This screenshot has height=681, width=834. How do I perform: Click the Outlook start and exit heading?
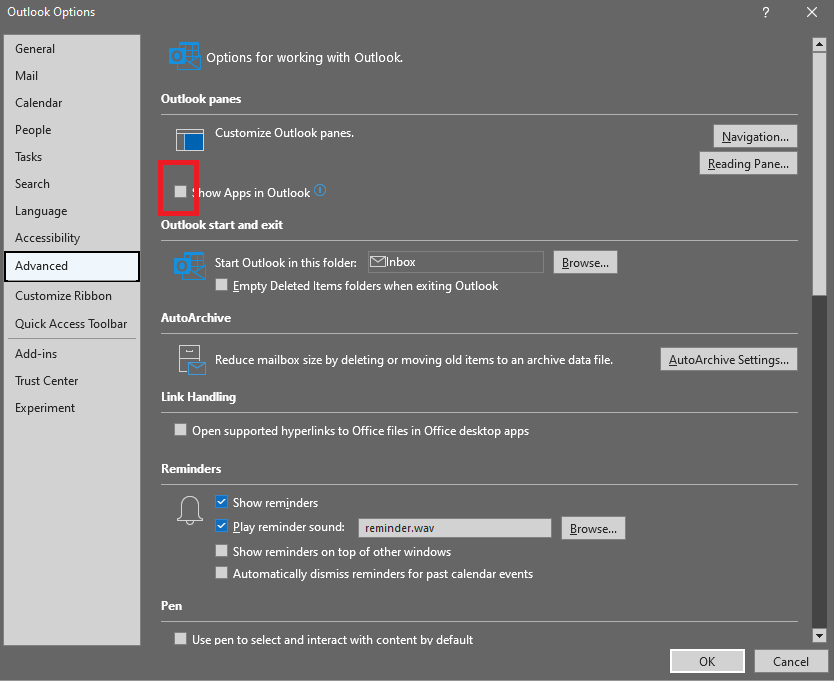(222, 225)
